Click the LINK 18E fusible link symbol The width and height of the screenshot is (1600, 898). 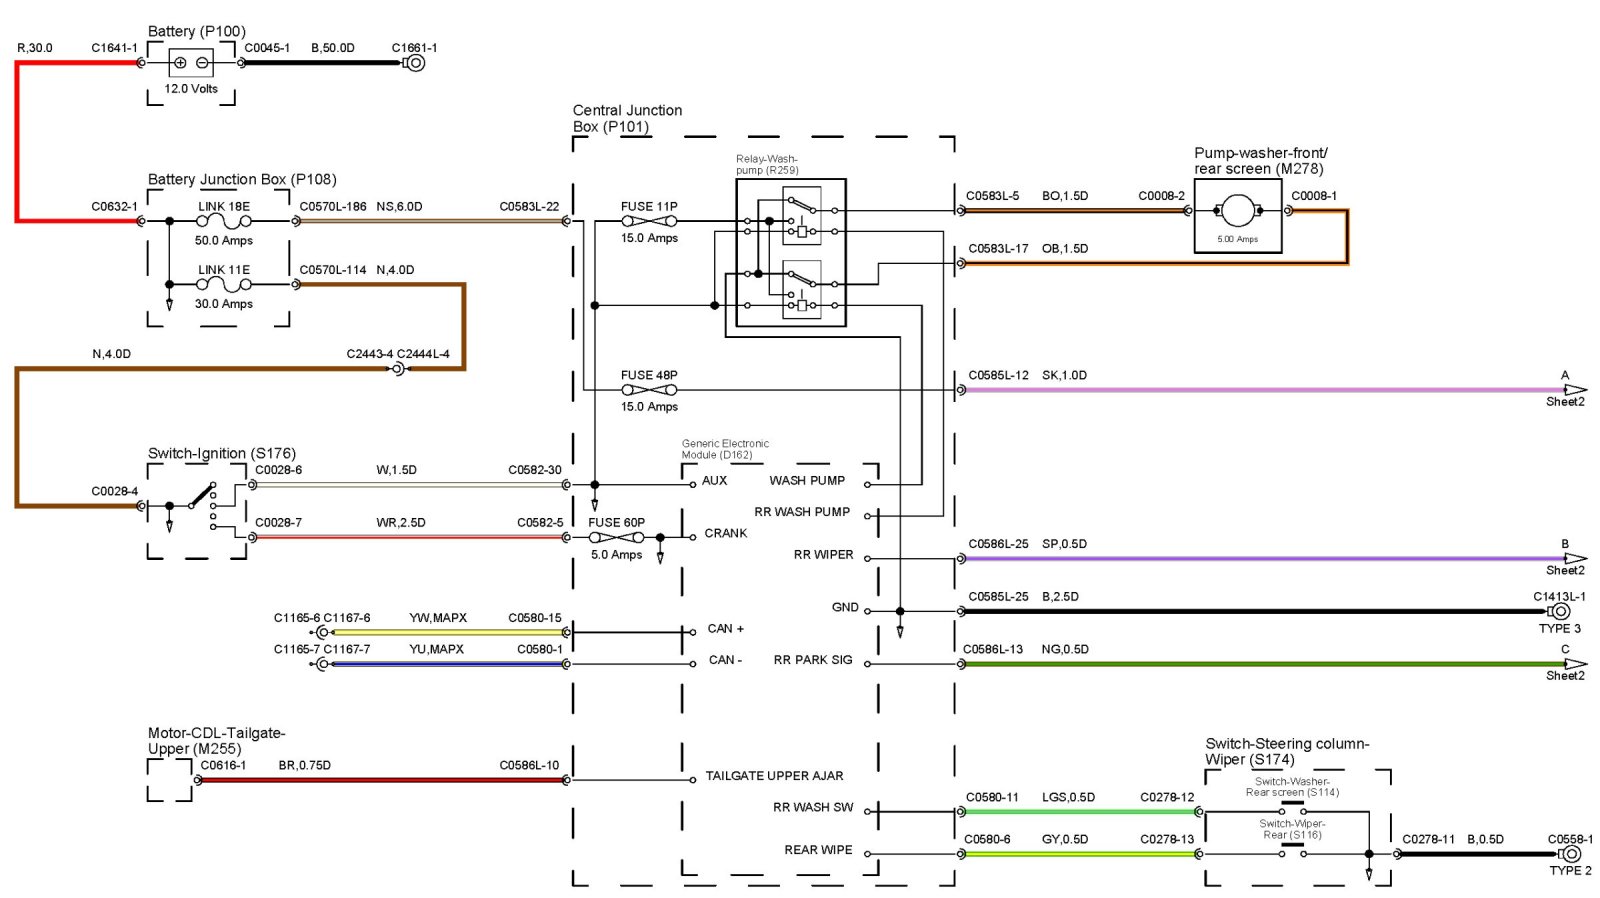pos(224,221)
